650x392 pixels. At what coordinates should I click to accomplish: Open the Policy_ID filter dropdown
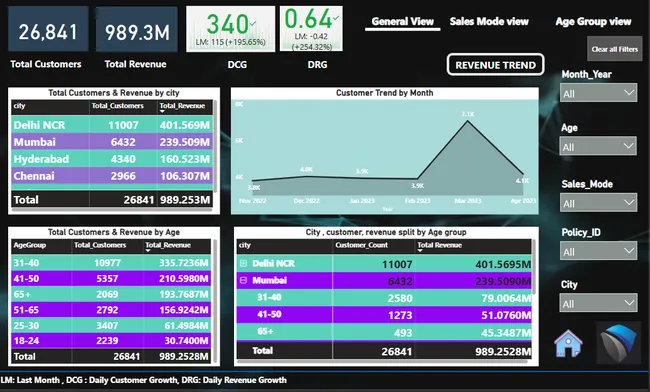coord(598,251)
